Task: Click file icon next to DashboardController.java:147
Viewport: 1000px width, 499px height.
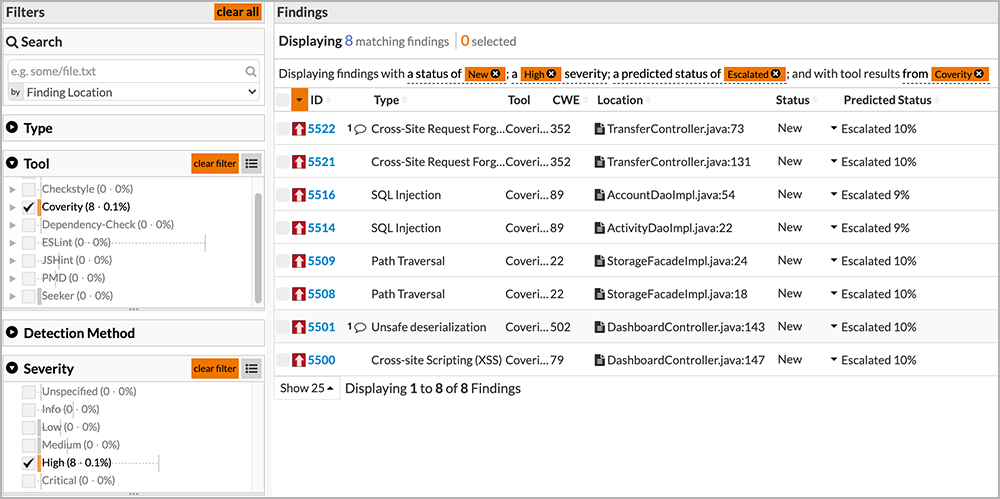Action: [x=599, y=360]
